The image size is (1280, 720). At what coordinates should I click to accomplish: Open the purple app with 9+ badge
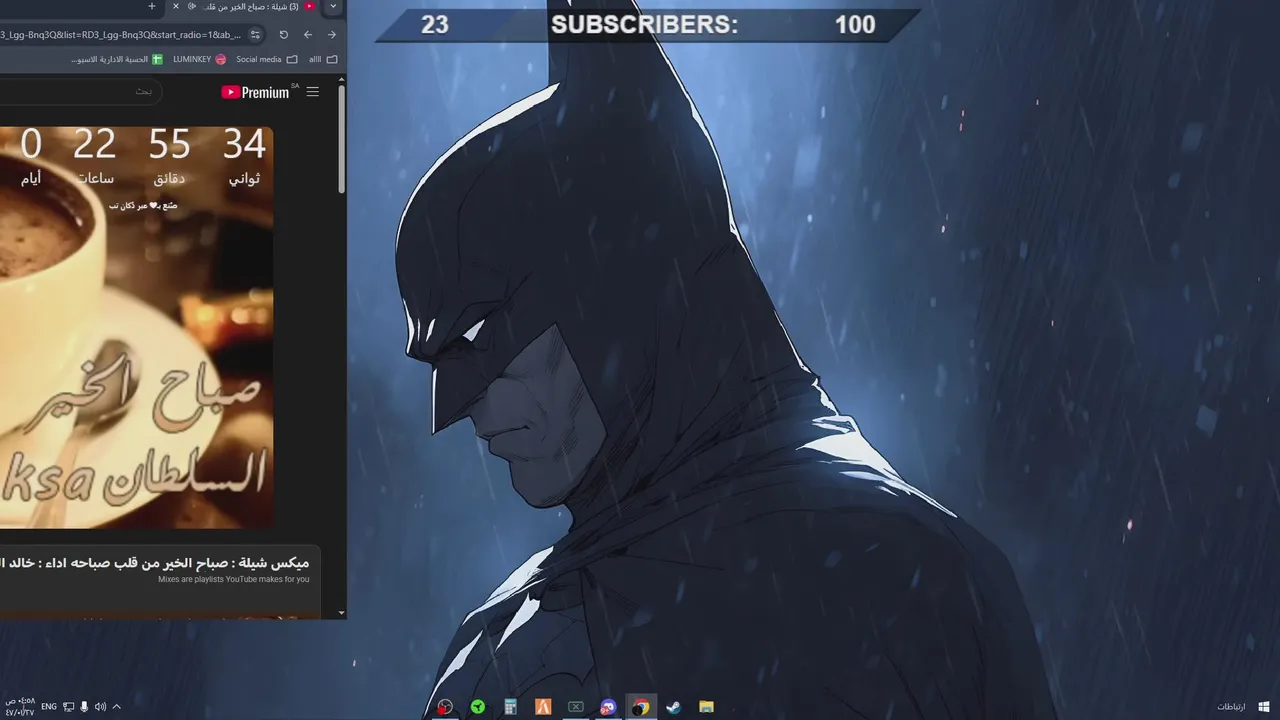[608, 707]
